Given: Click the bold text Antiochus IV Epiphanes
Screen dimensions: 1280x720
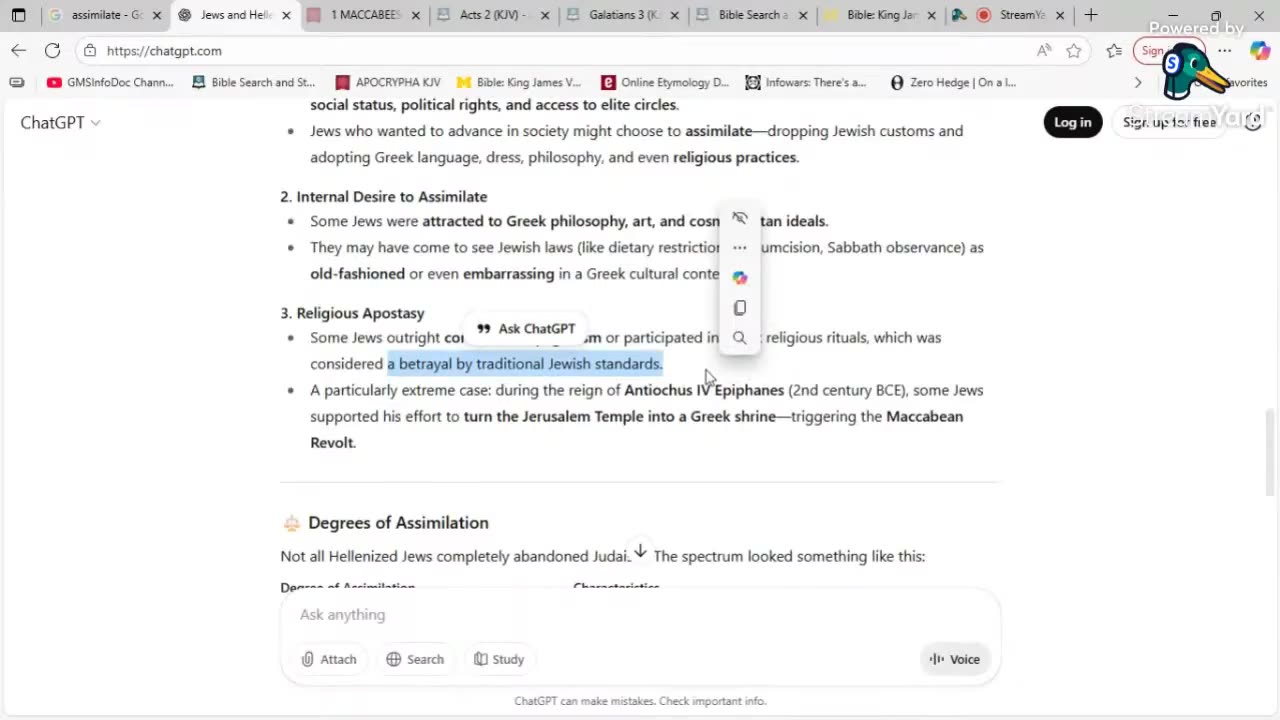Looking at the screenshot, I should click(704, 390).
